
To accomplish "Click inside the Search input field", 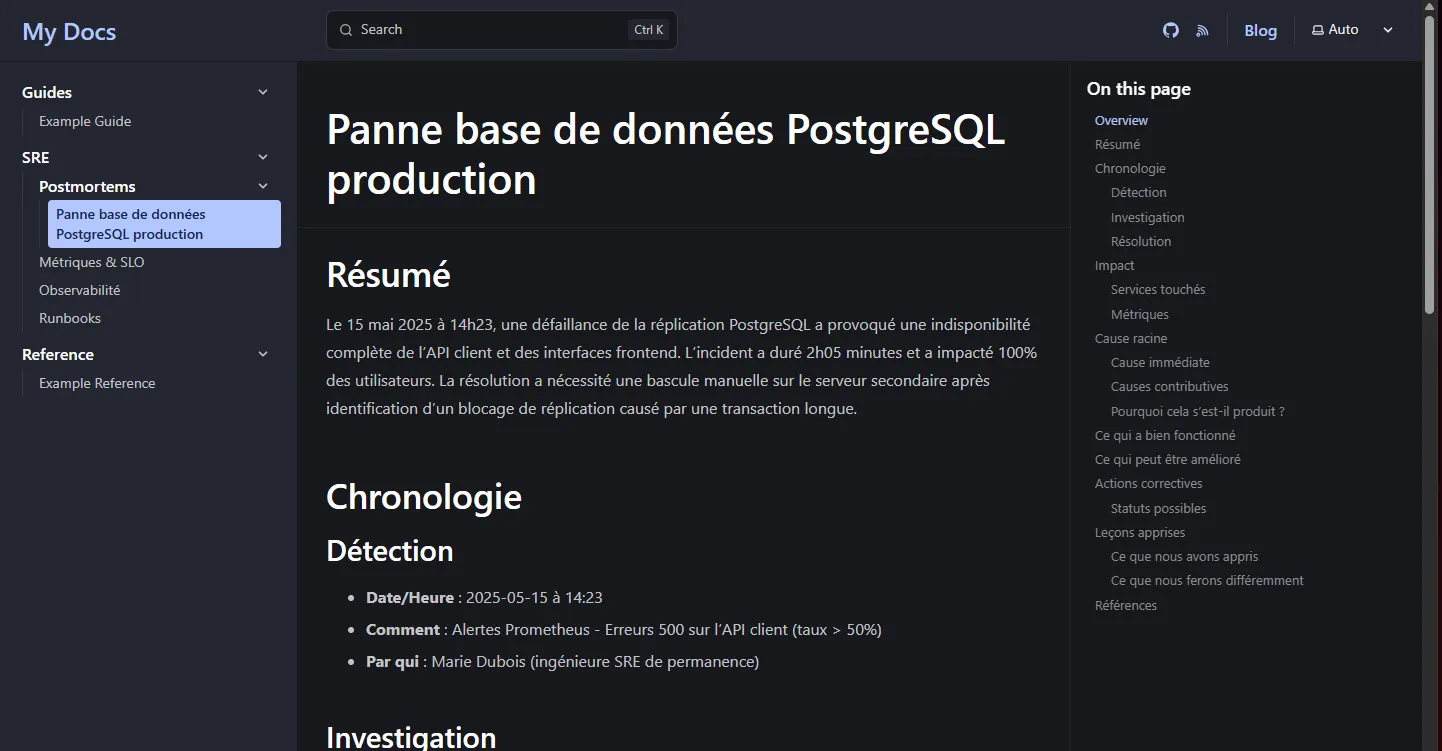I will tap(480, 29).
